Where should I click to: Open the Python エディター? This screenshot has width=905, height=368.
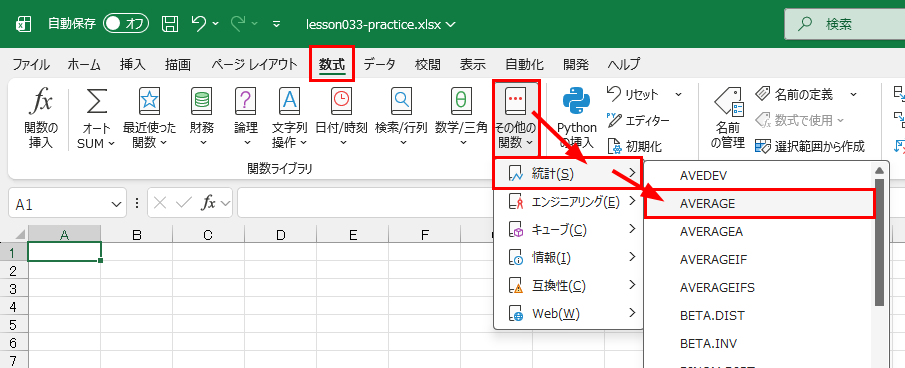pyautogui.click(x=638, y=121)
